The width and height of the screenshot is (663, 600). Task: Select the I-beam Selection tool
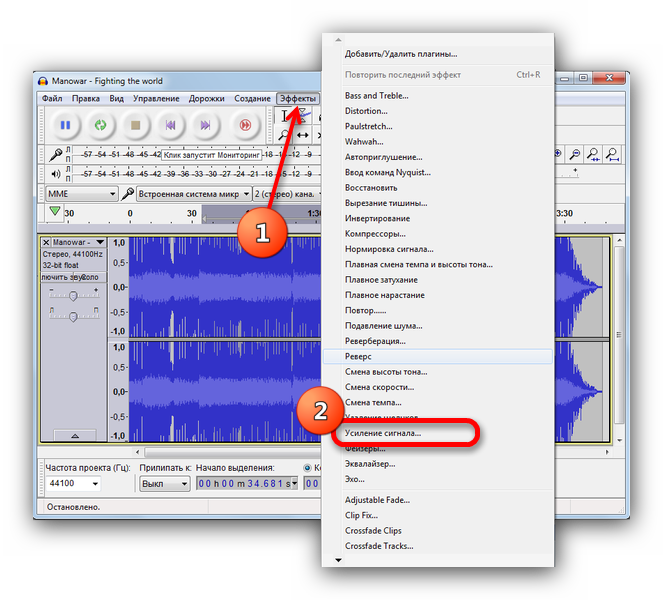(284, 115)
